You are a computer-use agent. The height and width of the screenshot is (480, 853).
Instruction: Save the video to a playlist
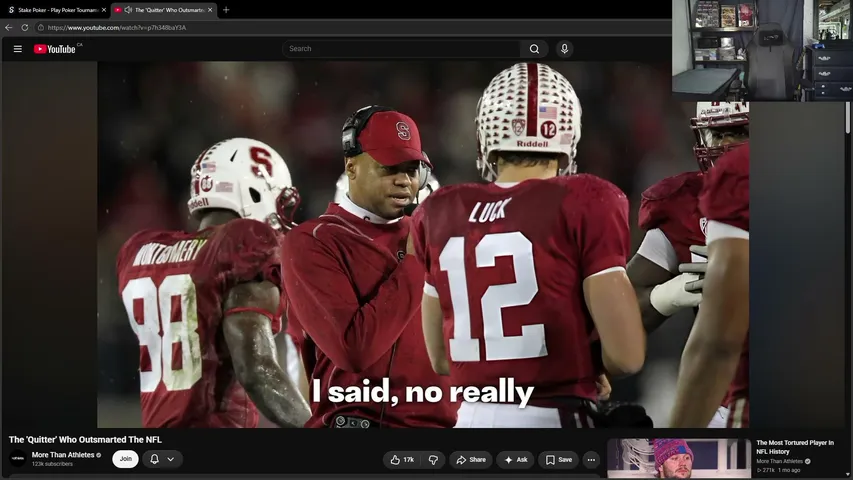(x=559, y=460)
